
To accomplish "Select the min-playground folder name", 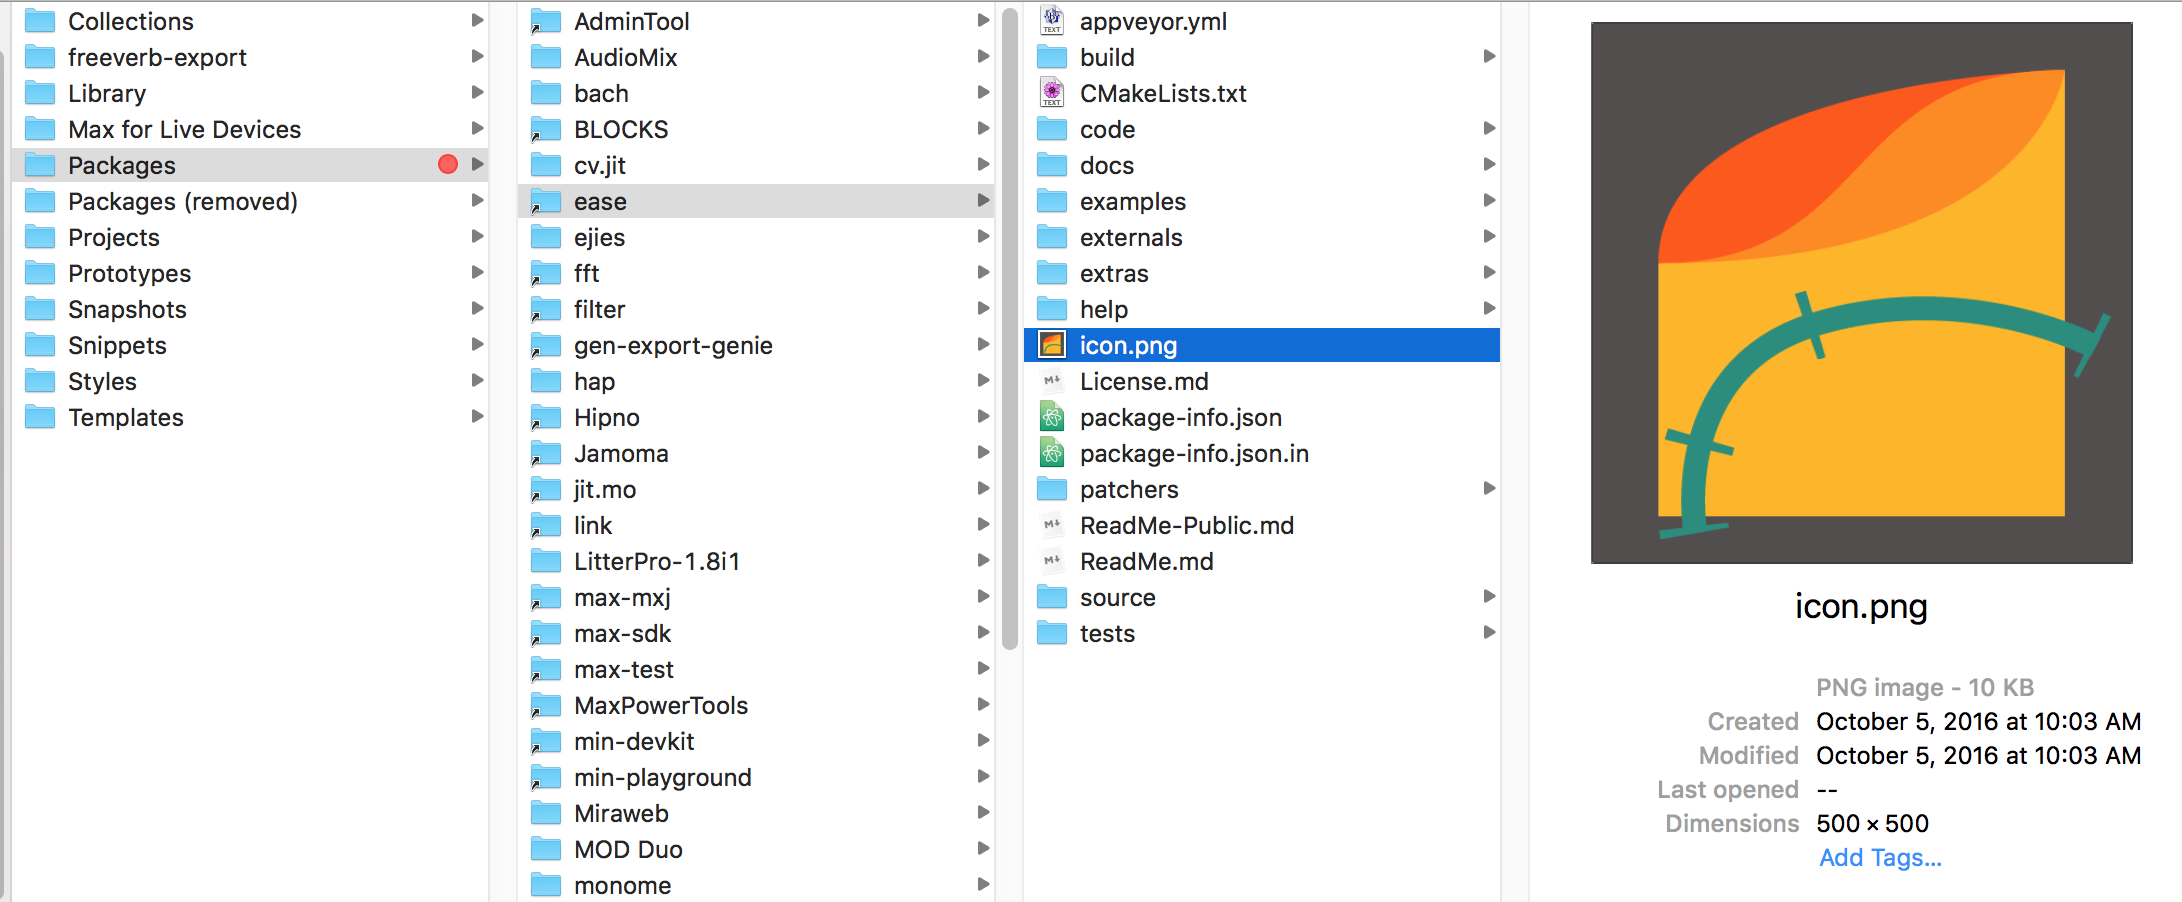I will point(663,777).
